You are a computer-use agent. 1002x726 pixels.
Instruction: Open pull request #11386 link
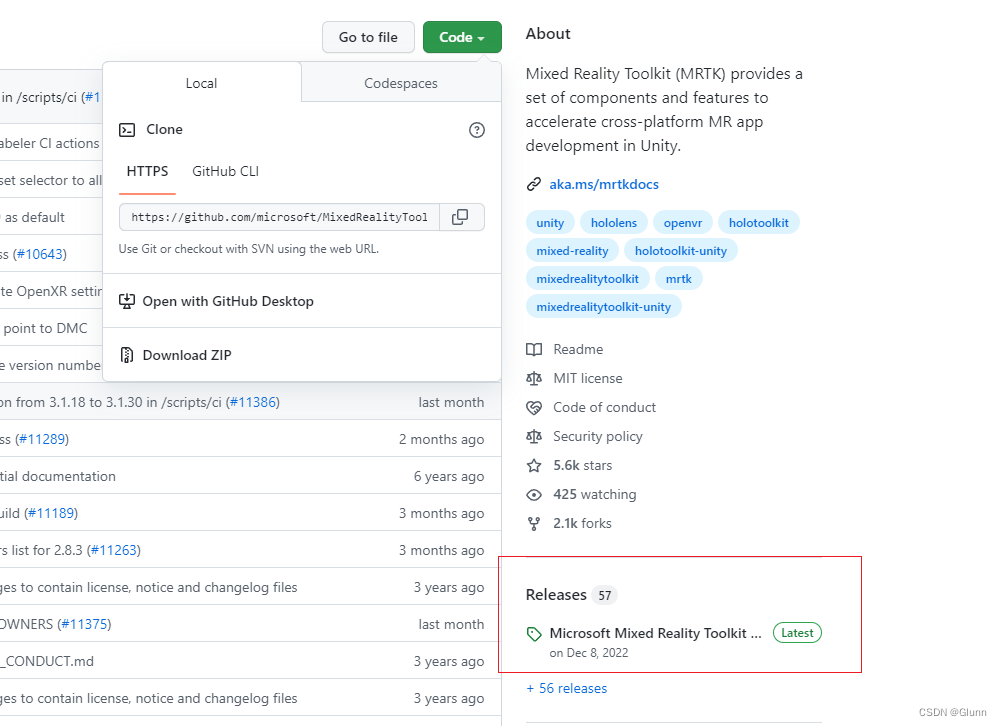[x=252, y=403]
